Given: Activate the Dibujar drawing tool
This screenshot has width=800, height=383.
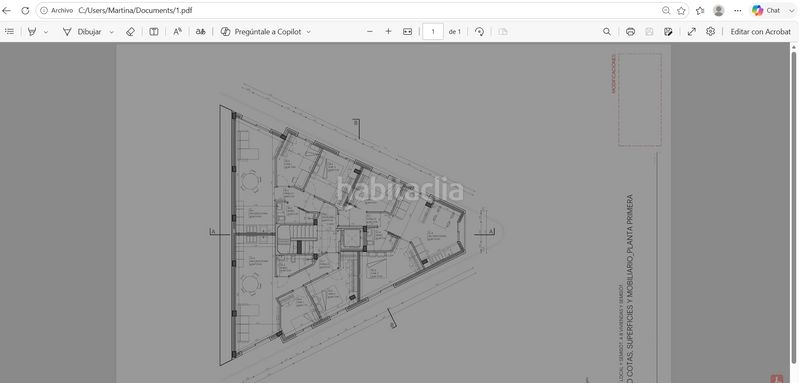Looking at the screenshot, I should tap(82, 32).
